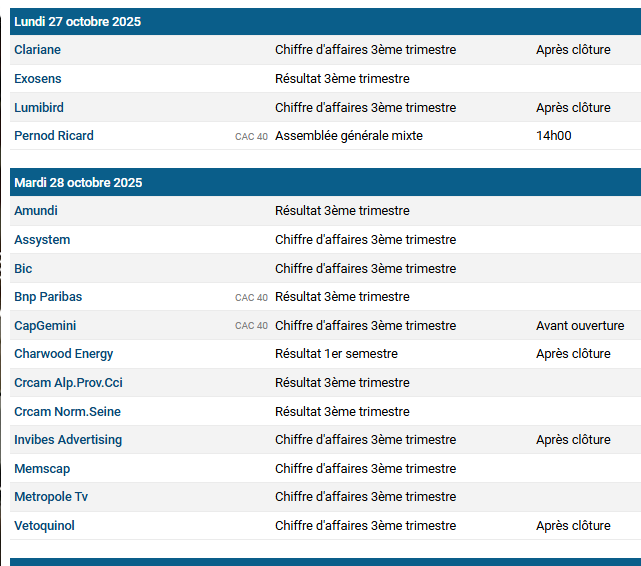Open the Bnp Paribas company link

pos(48,297)
